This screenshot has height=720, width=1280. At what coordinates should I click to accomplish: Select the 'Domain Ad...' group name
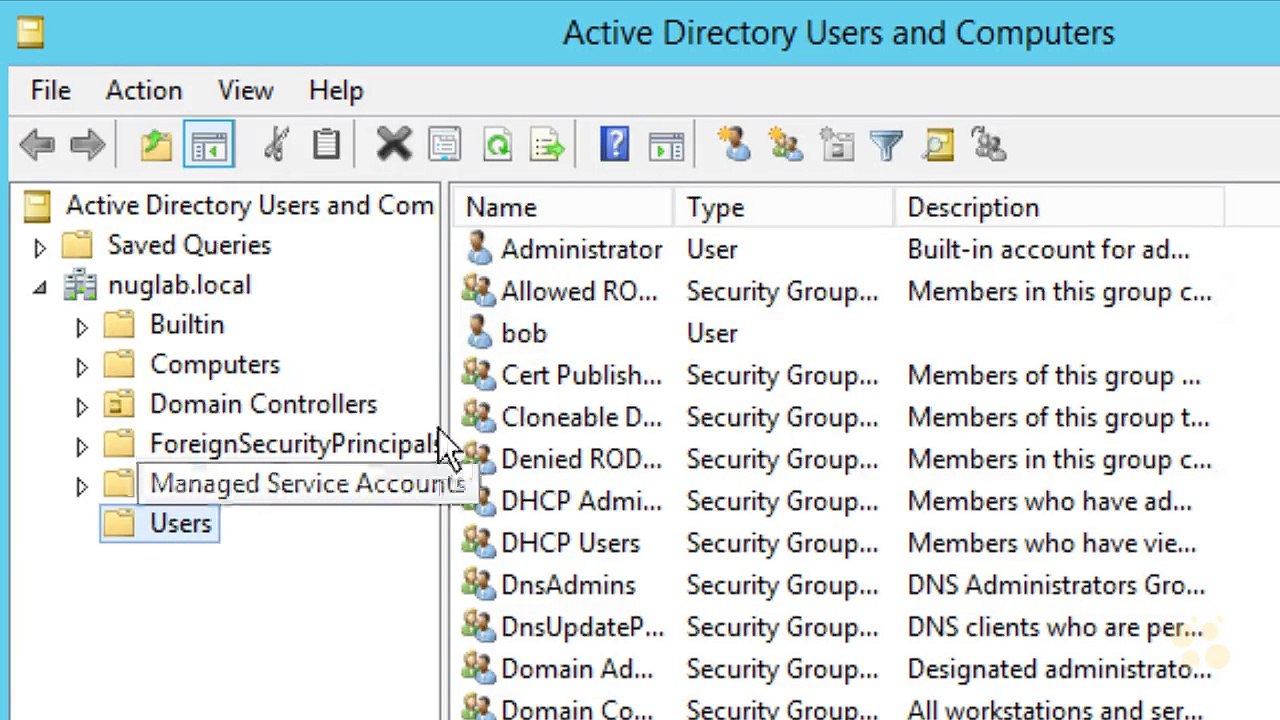pyautogui.click(x=576, y=670)
